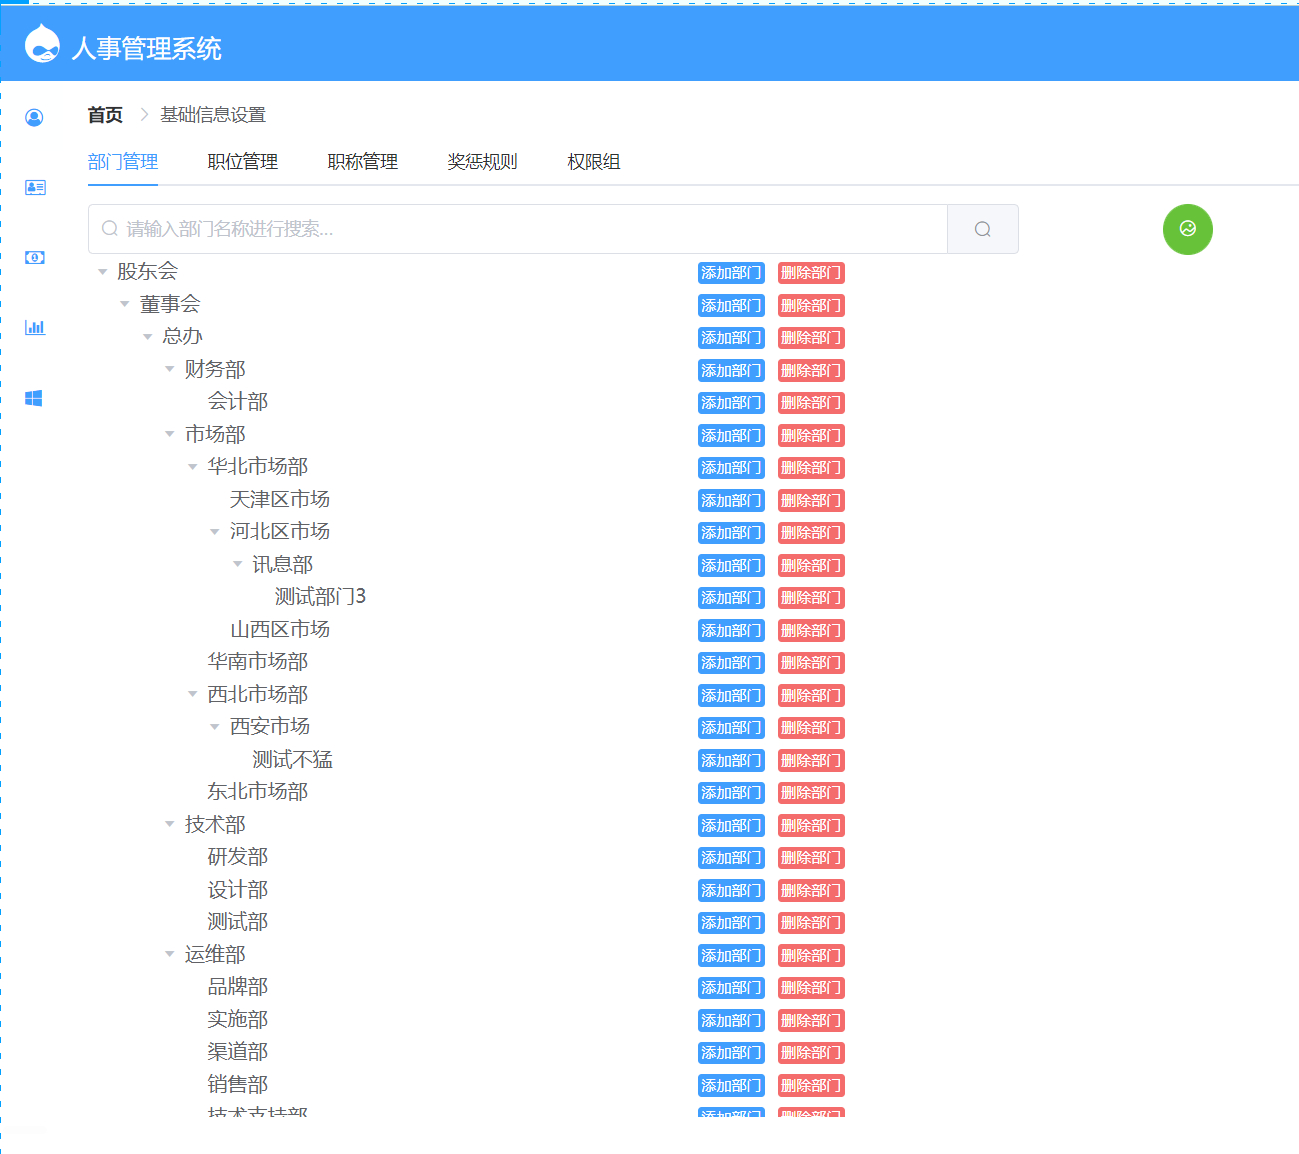Click 删除部门 for 山西区市场

[811, 630]
